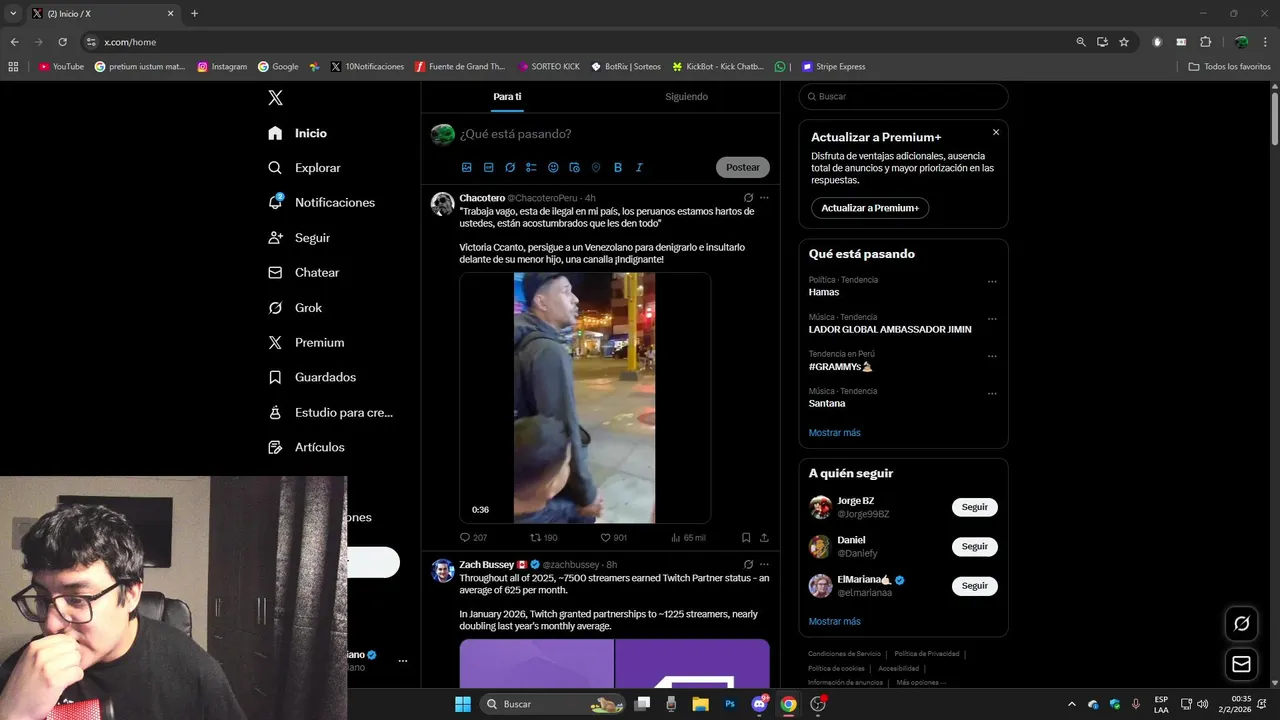
Task: Open Artículos in the sidebar
Action: click(306, 447)
